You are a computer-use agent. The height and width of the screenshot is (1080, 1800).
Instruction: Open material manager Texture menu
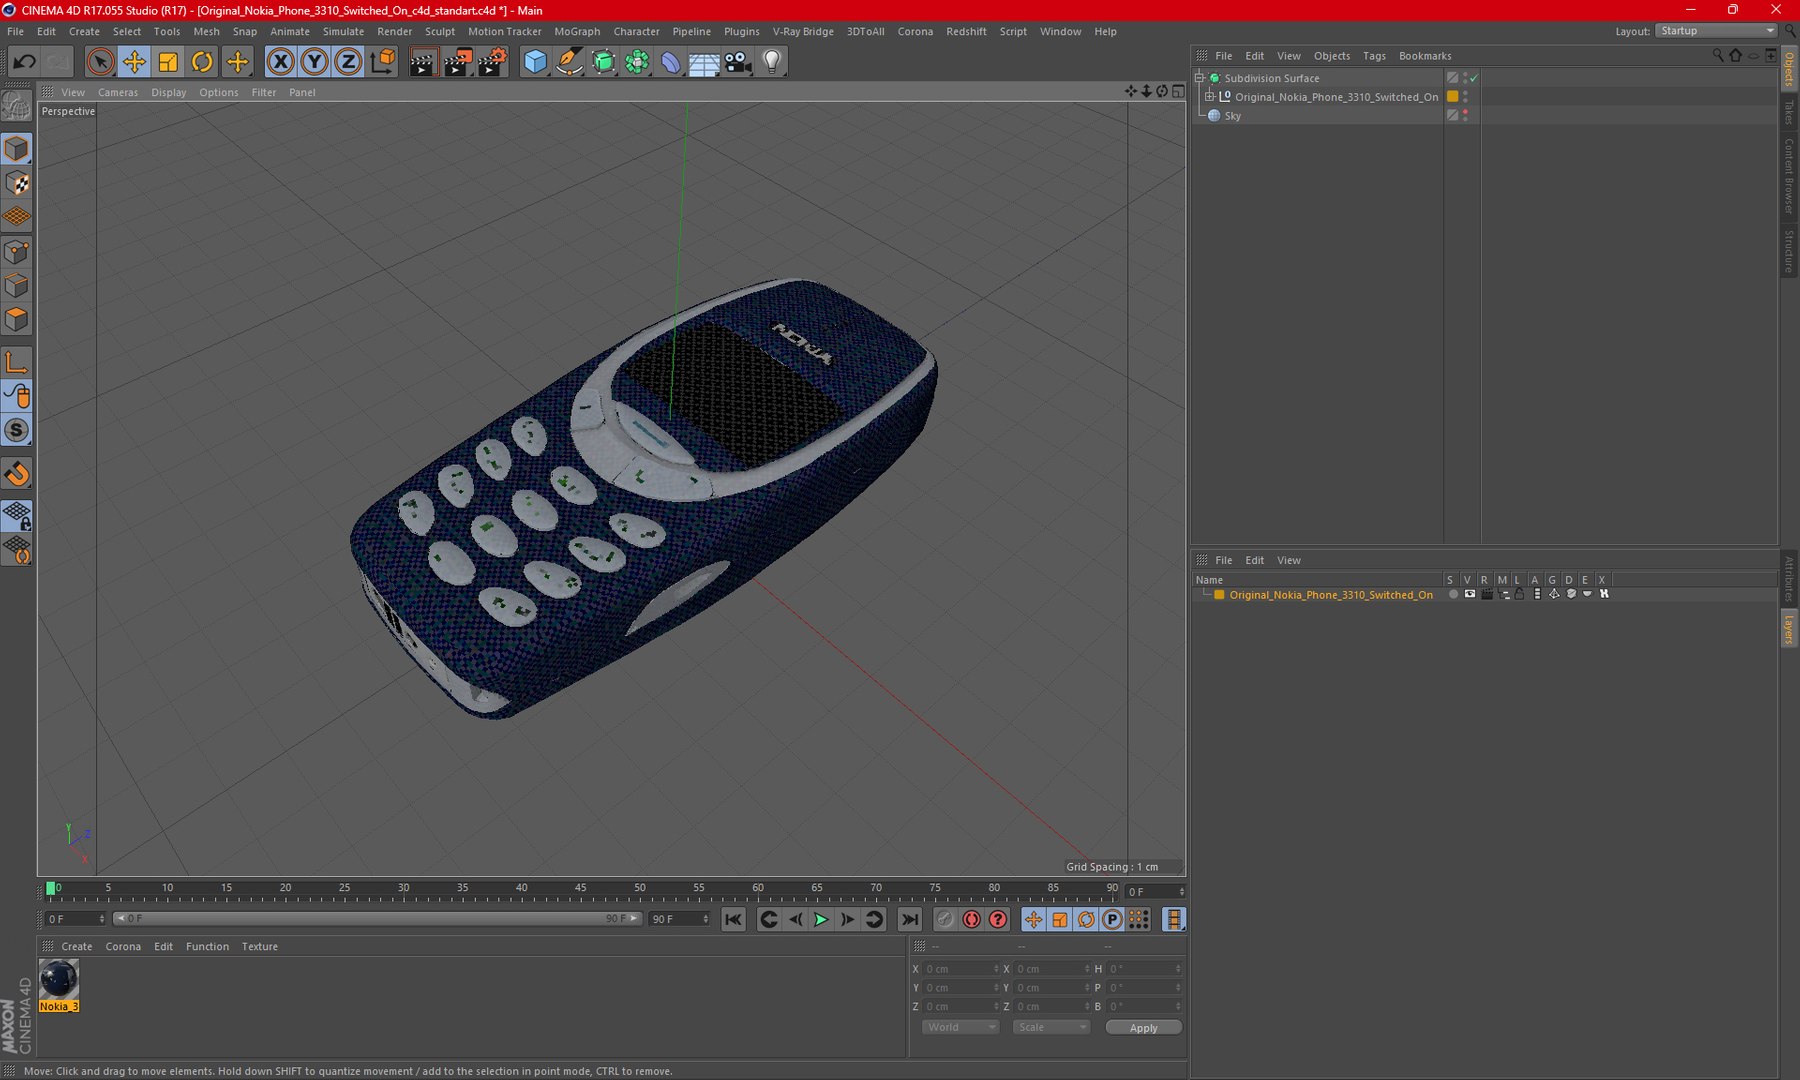click(x=259, y=947)
